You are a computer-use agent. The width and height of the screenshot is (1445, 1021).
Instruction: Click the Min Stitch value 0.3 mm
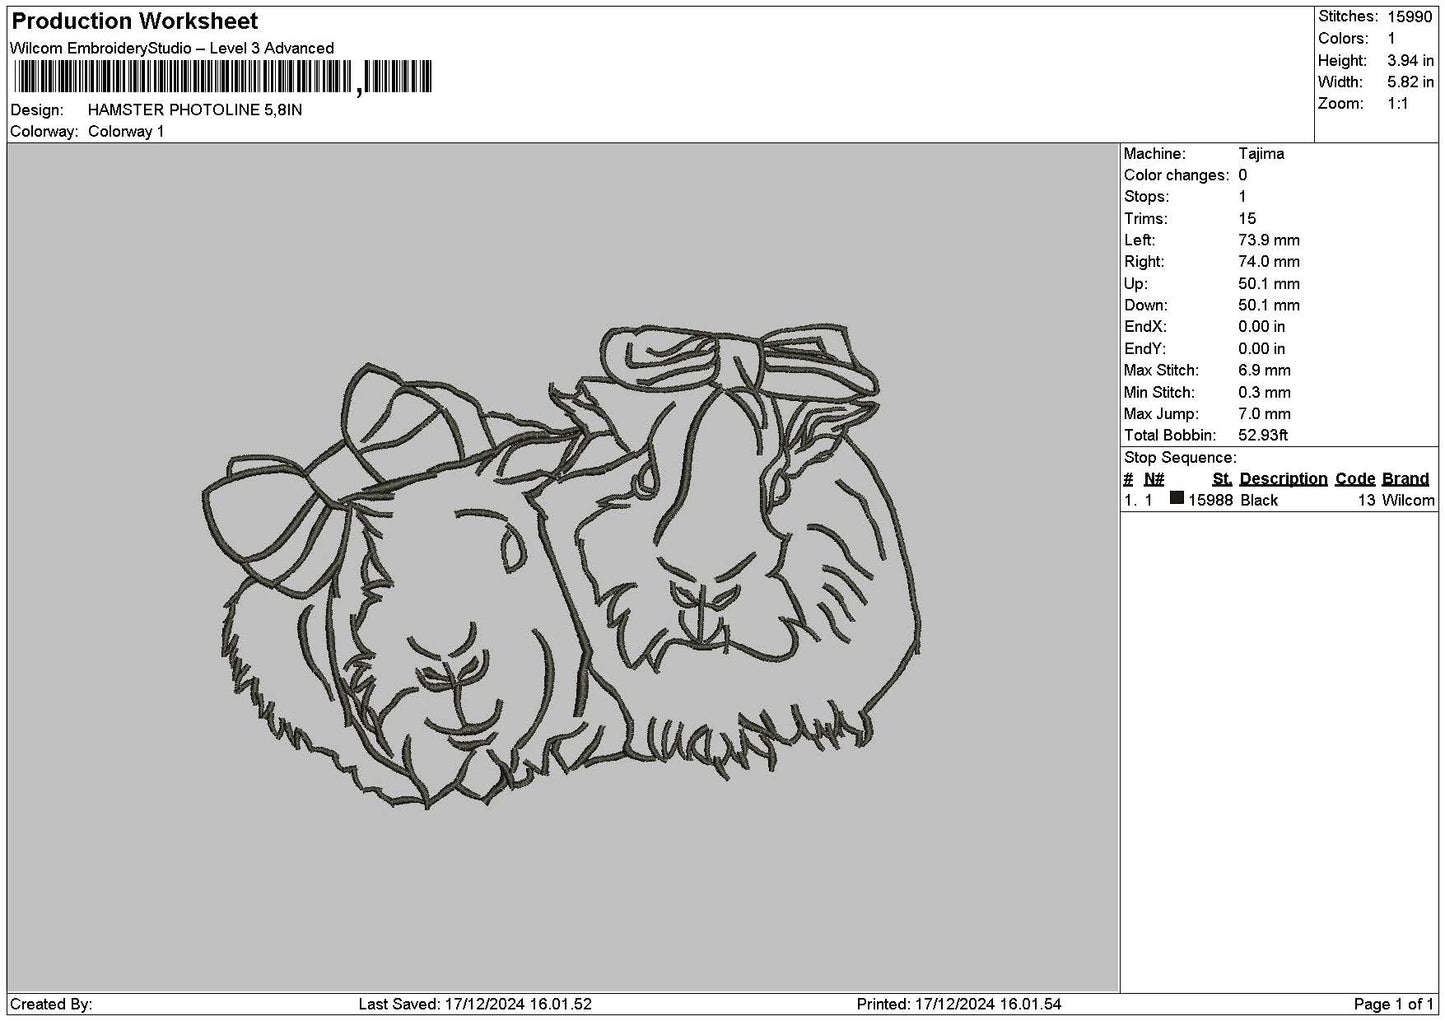pyautogui.click(x=1264, y=393)
